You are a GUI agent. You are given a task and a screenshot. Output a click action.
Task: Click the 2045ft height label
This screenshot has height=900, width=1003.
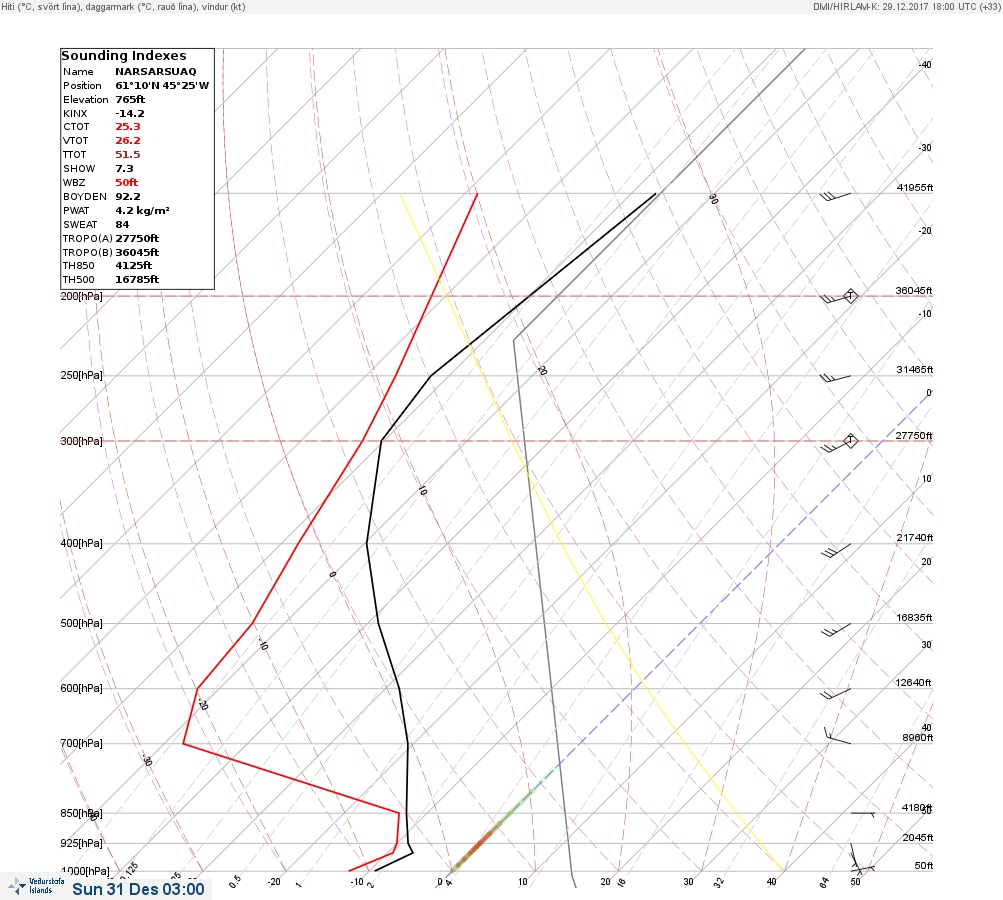(x=918, y=837)
